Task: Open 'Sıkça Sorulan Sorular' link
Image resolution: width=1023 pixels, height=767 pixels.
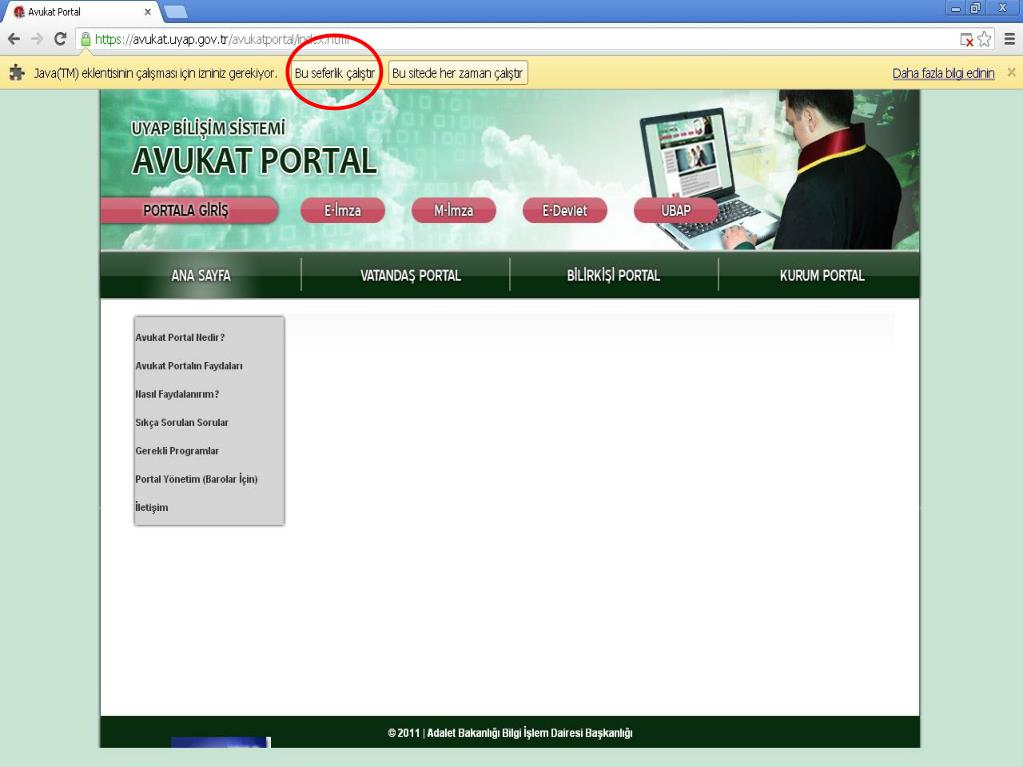Action: (x=181, y=423)
